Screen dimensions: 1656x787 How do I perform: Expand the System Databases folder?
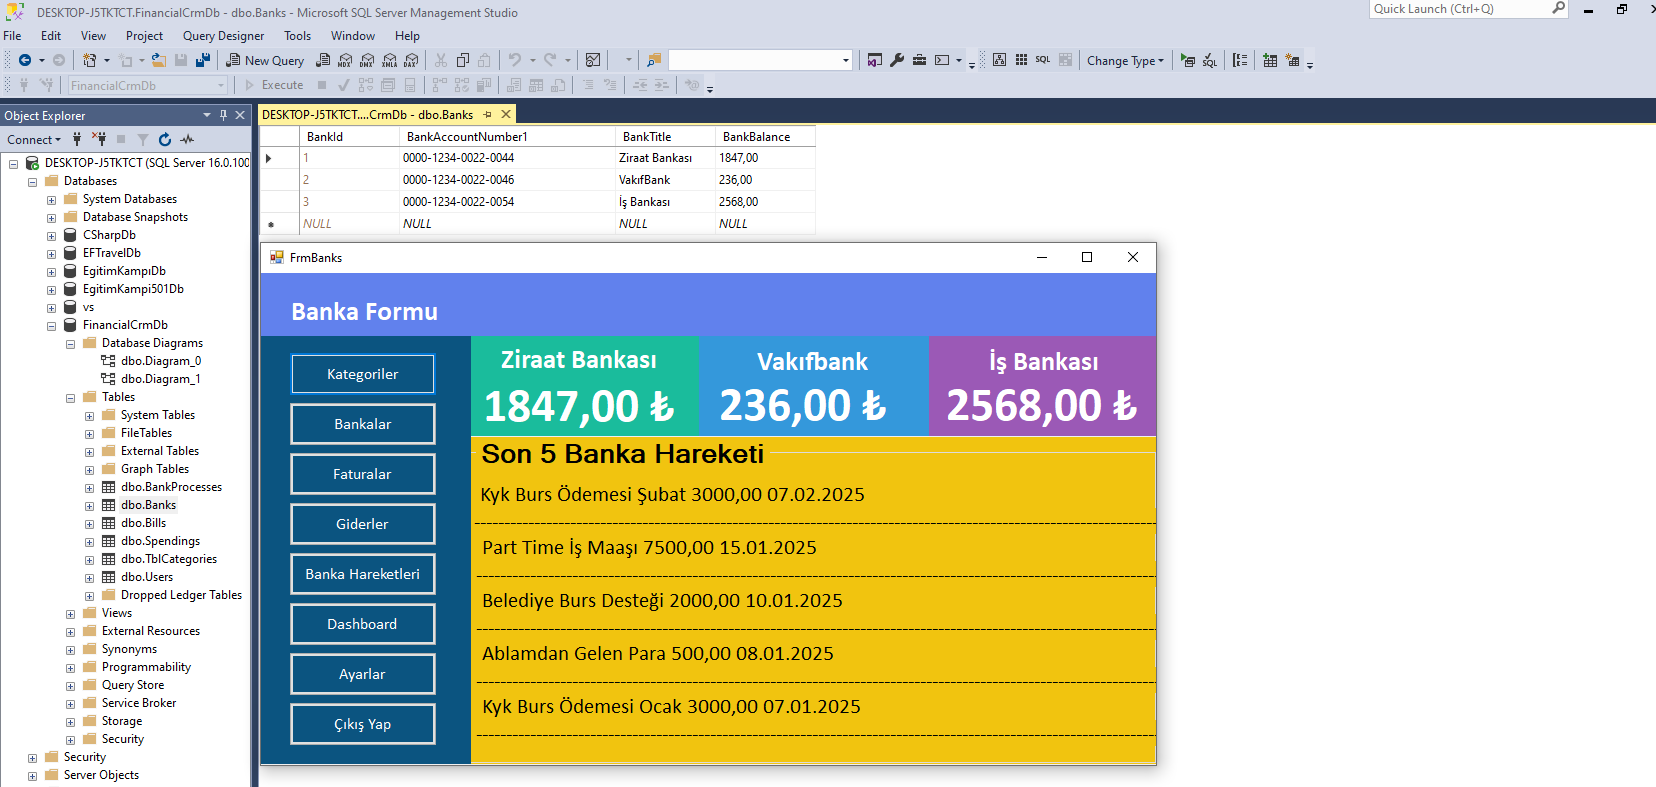click(x=51, y=200)
